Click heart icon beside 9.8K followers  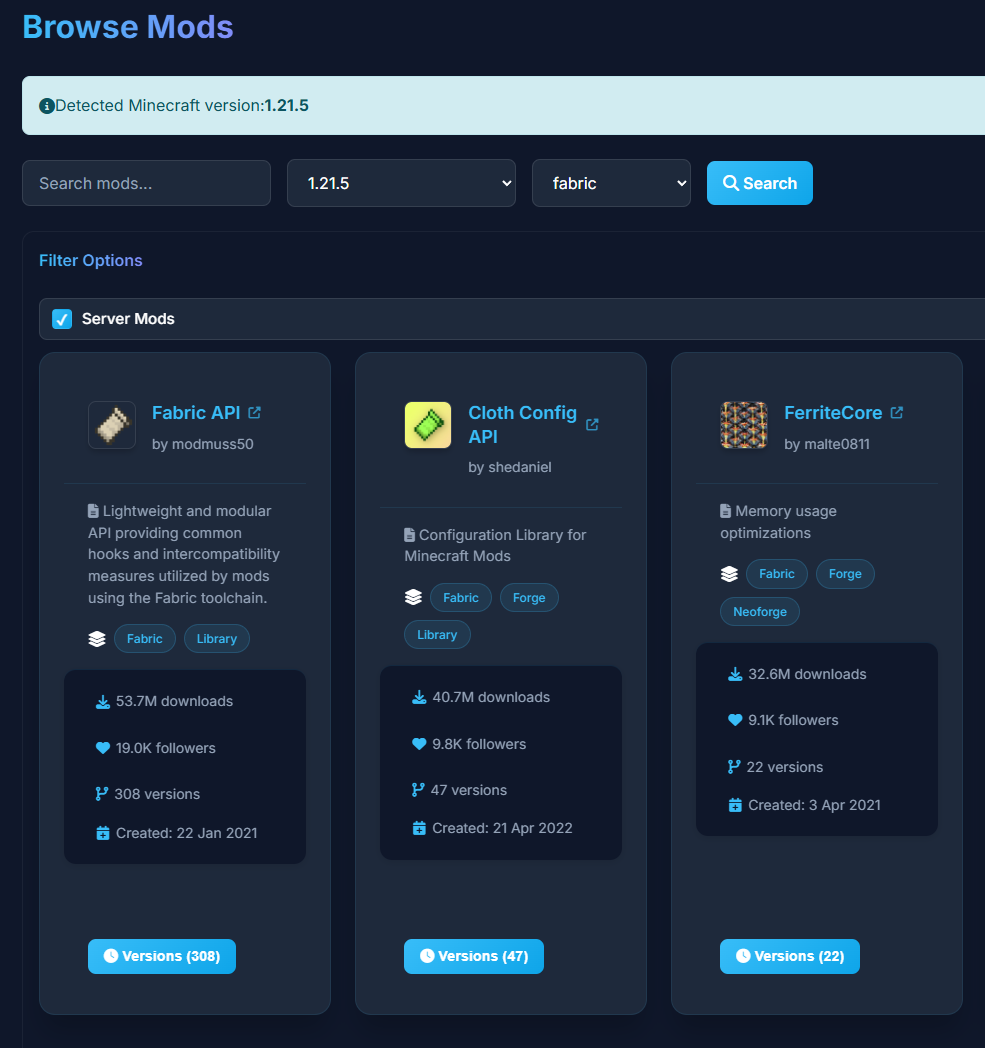[x=419, y=744]
